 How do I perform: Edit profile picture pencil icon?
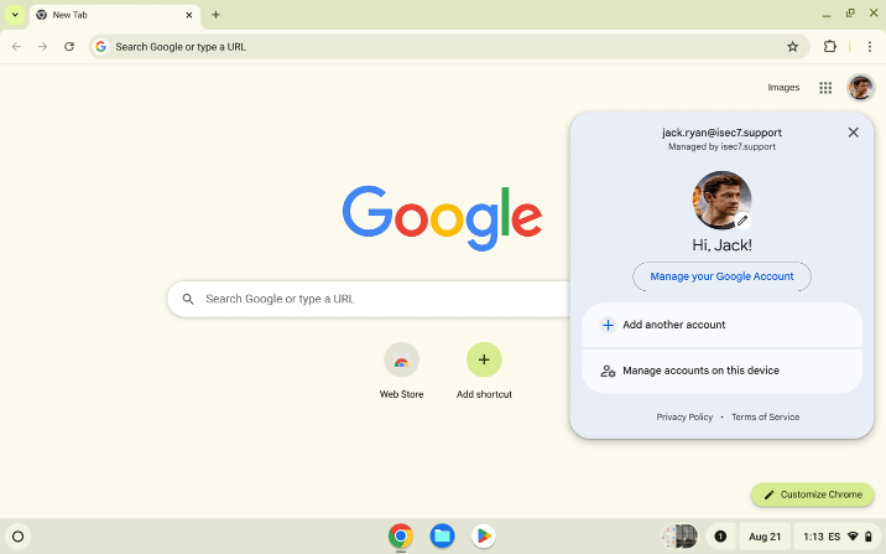coord(742,220)
